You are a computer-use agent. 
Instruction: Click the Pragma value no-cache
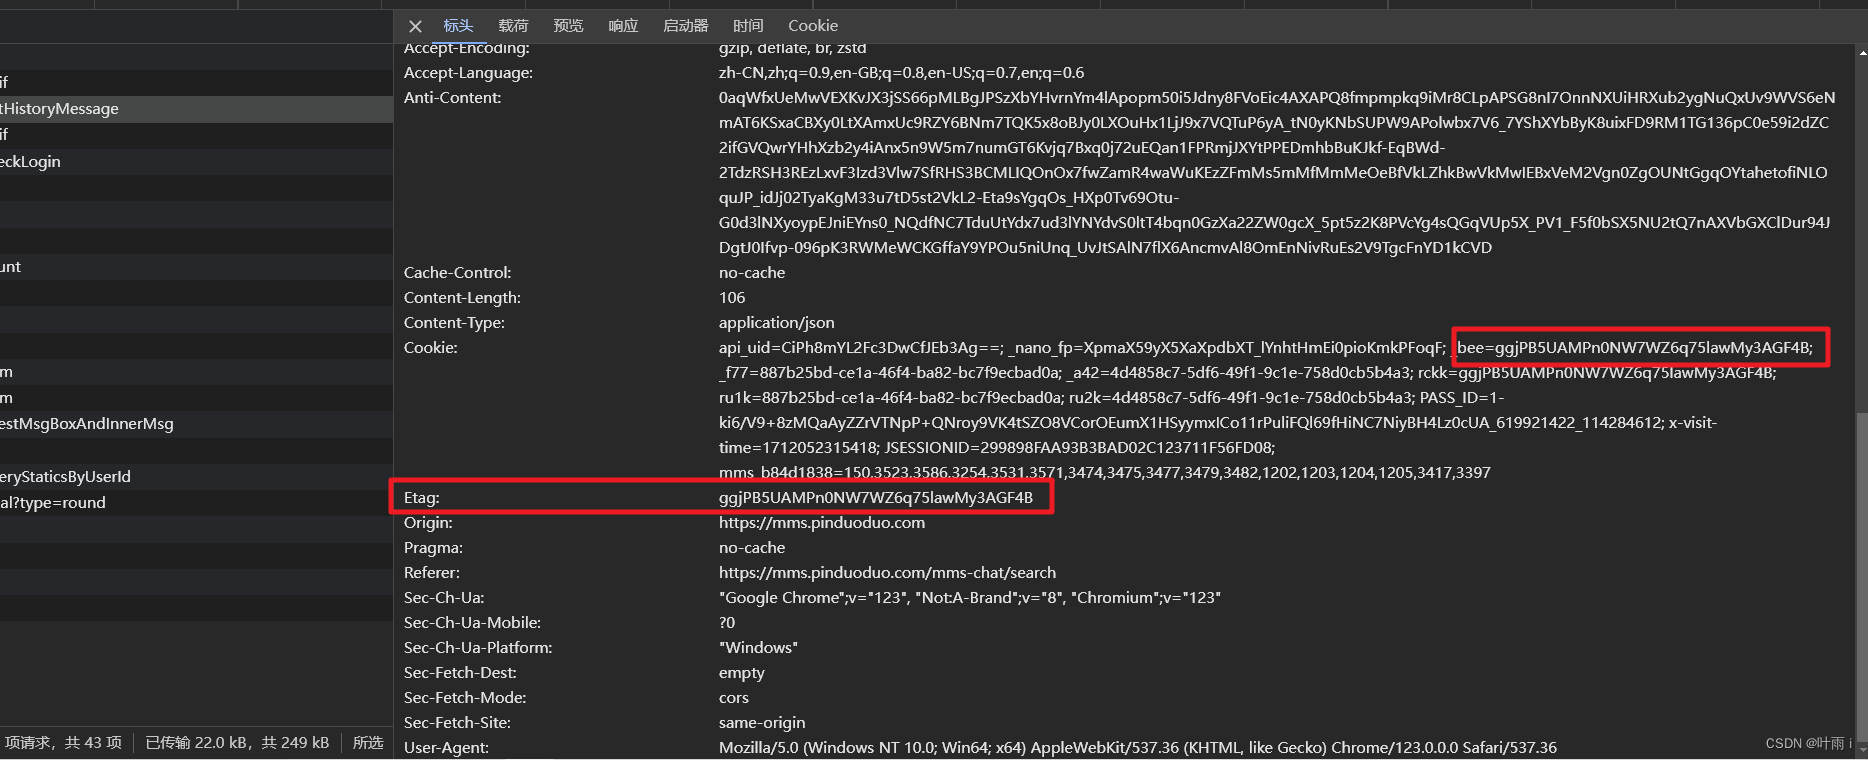(751, 548)
